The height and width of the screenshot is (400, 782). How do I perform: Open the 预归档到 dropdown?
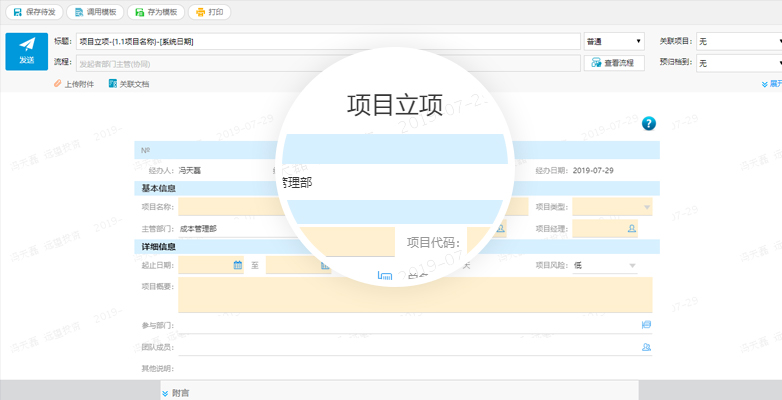(738, 63)
